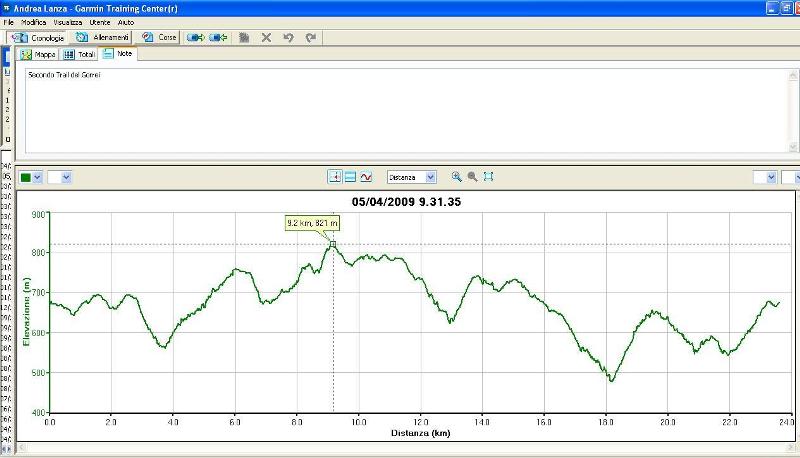Zoom out of the elevation chart
This screenshot has height=458, width=800.
coord(472,176)
